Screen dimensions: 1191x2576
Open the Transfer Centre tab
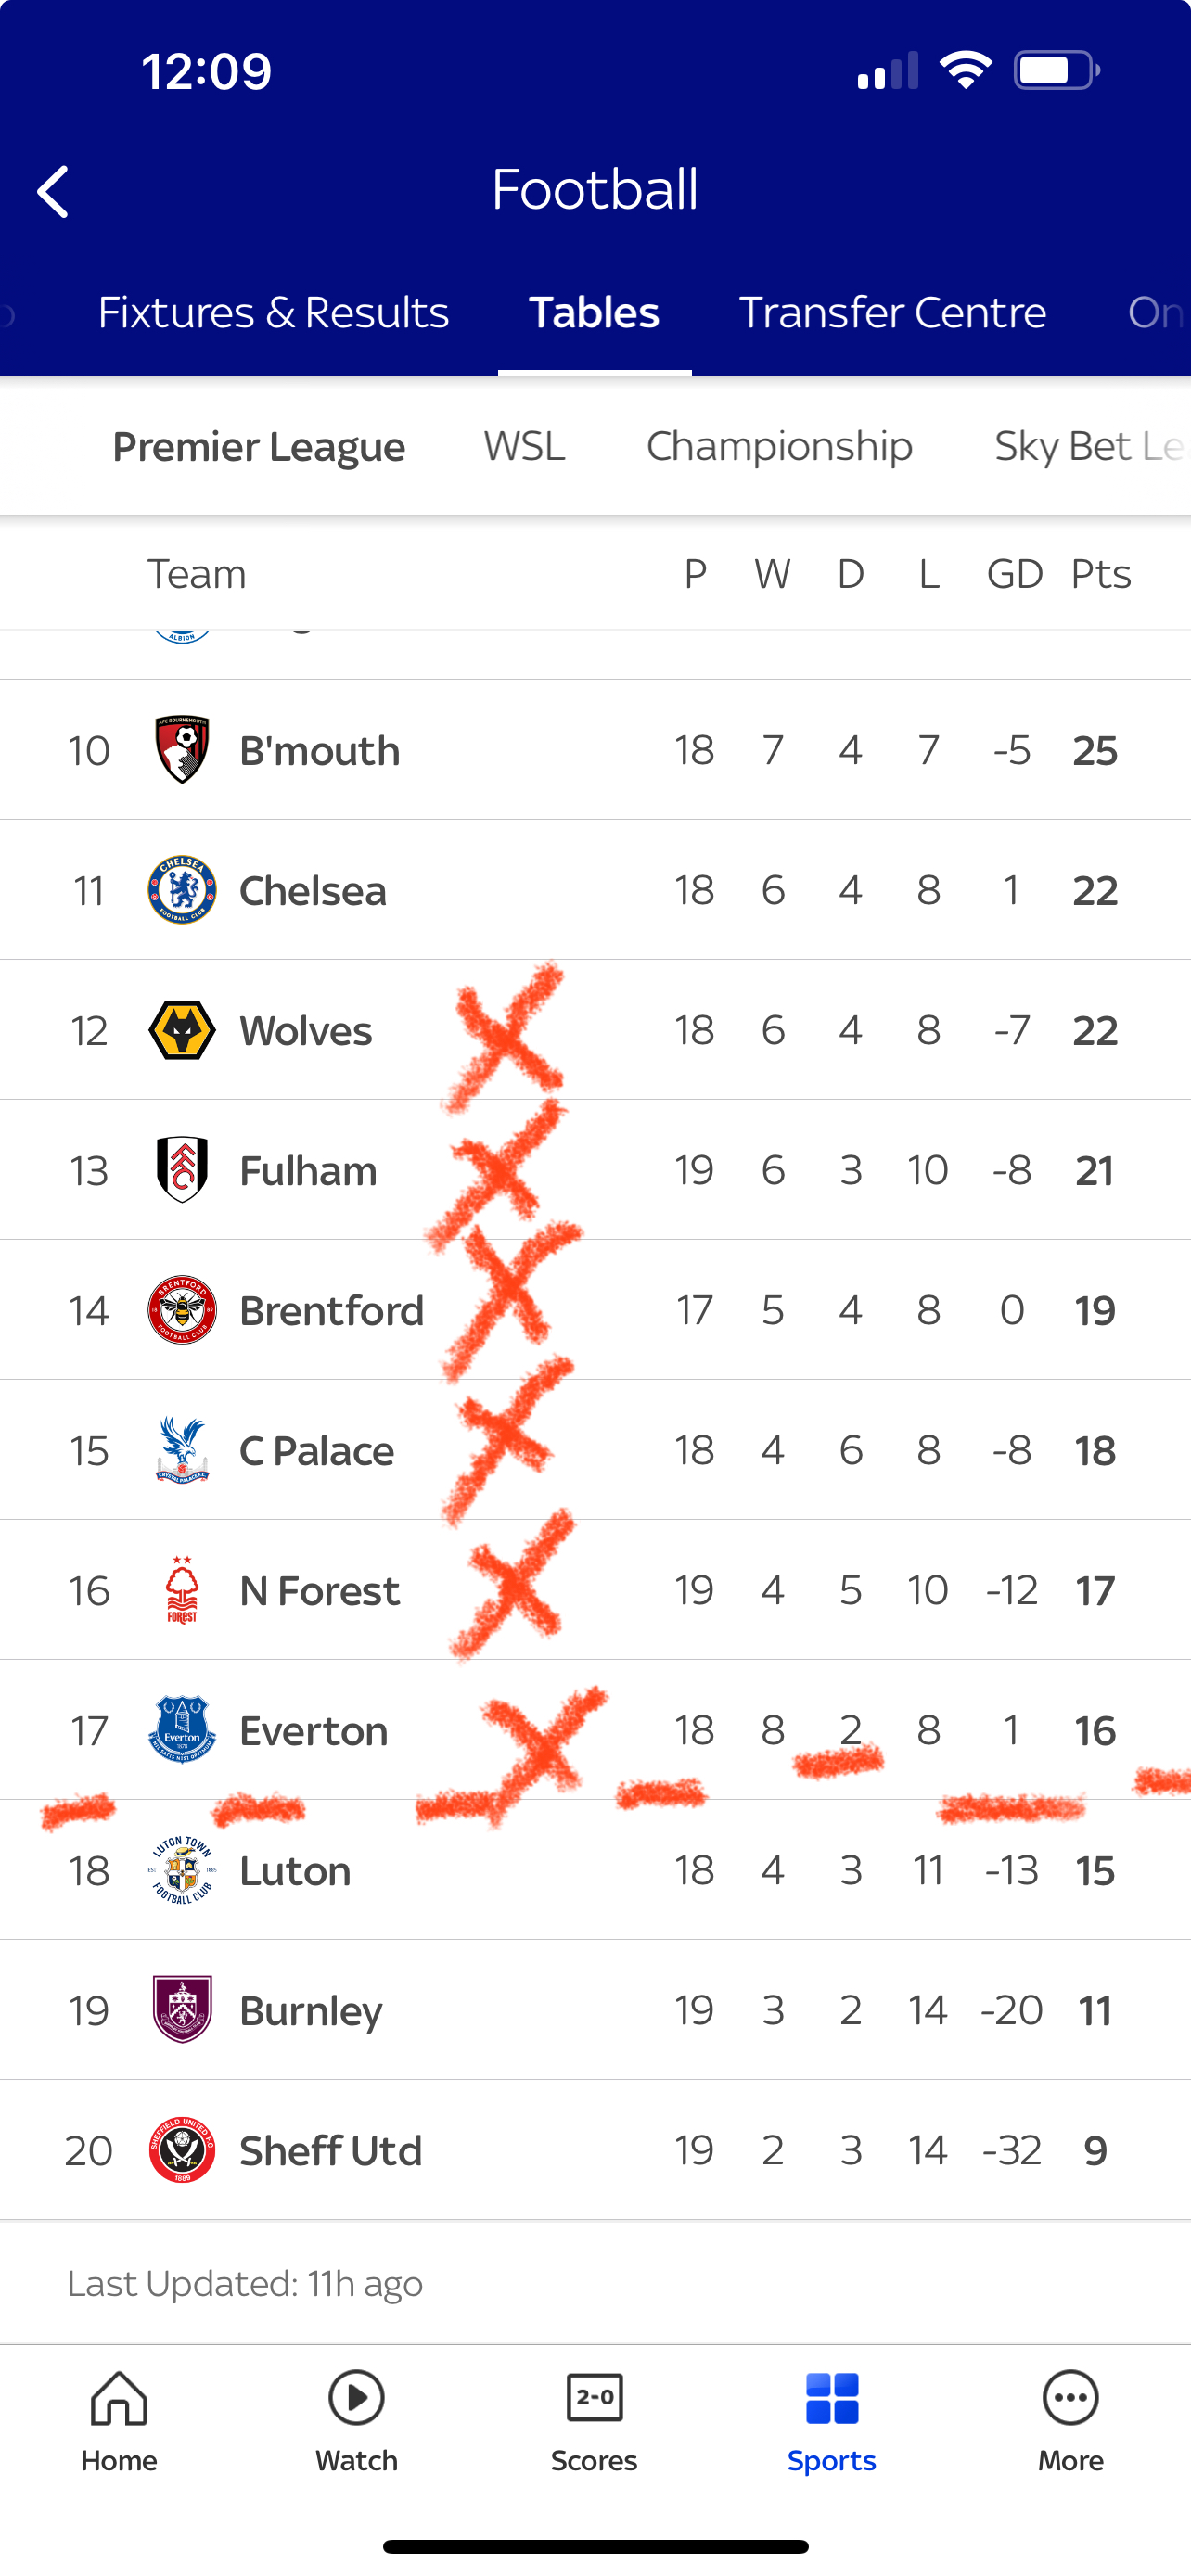[892, 313]
